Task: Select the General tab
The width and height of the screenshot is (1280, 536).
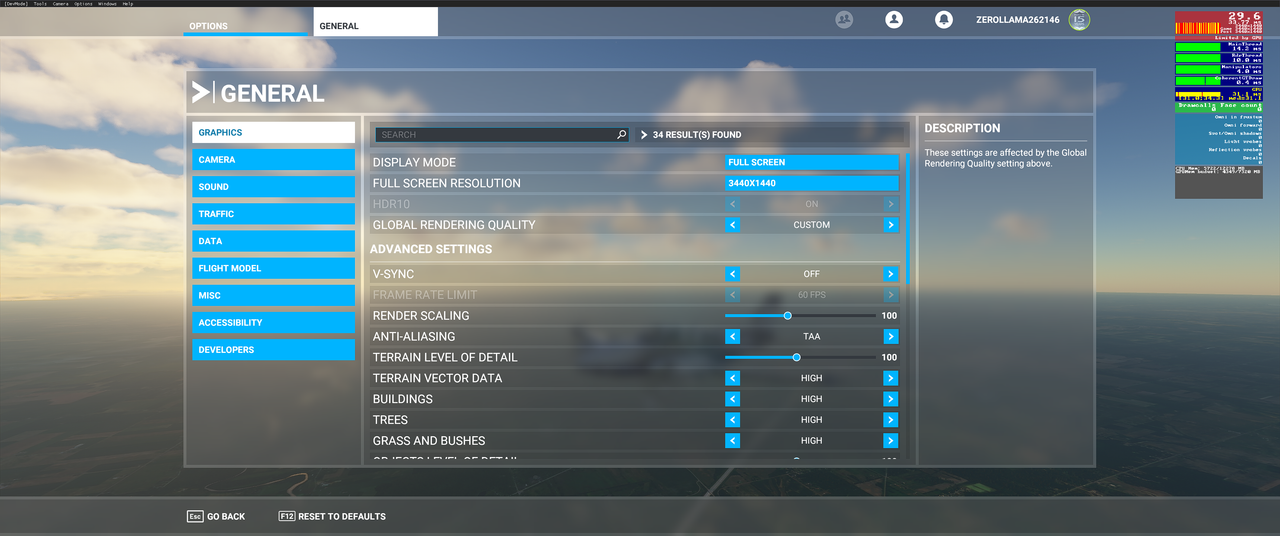Action: point(376,22)
